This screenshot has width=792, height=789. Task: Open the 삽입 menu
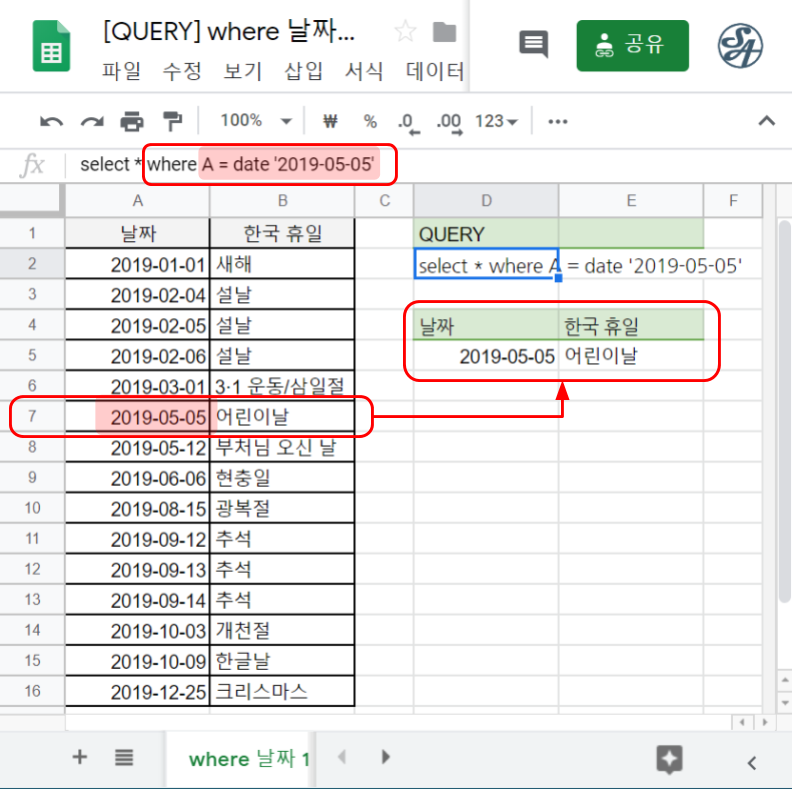click(303, 71)
